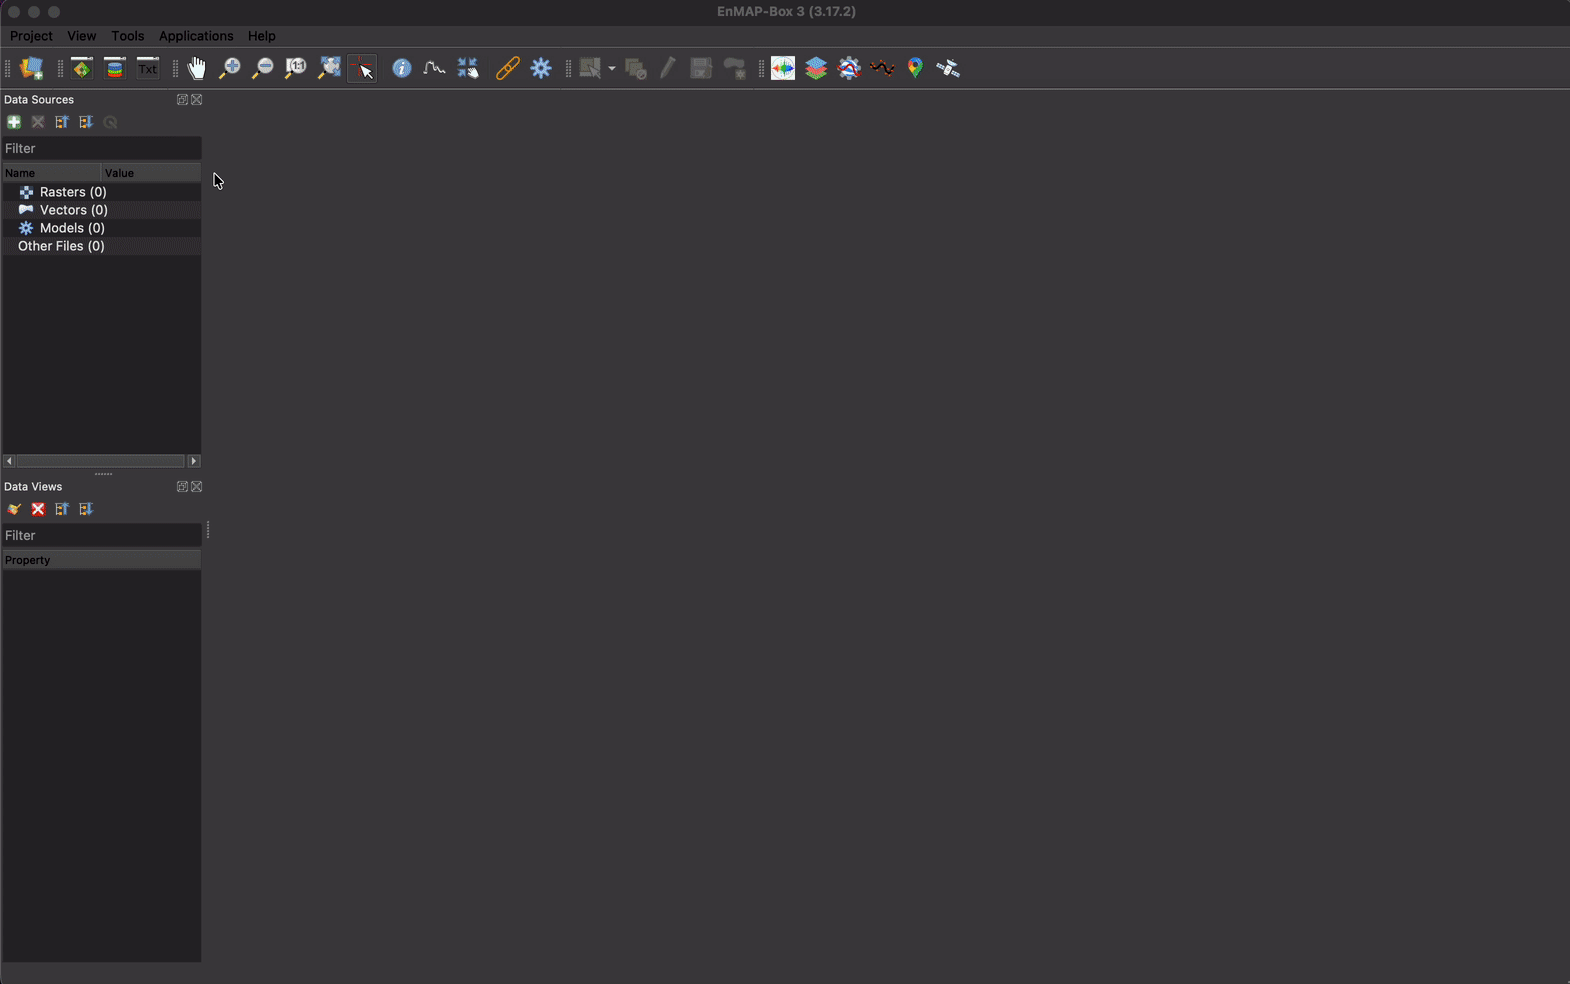
Task: Open the Project menu
Action: point(31,36)
